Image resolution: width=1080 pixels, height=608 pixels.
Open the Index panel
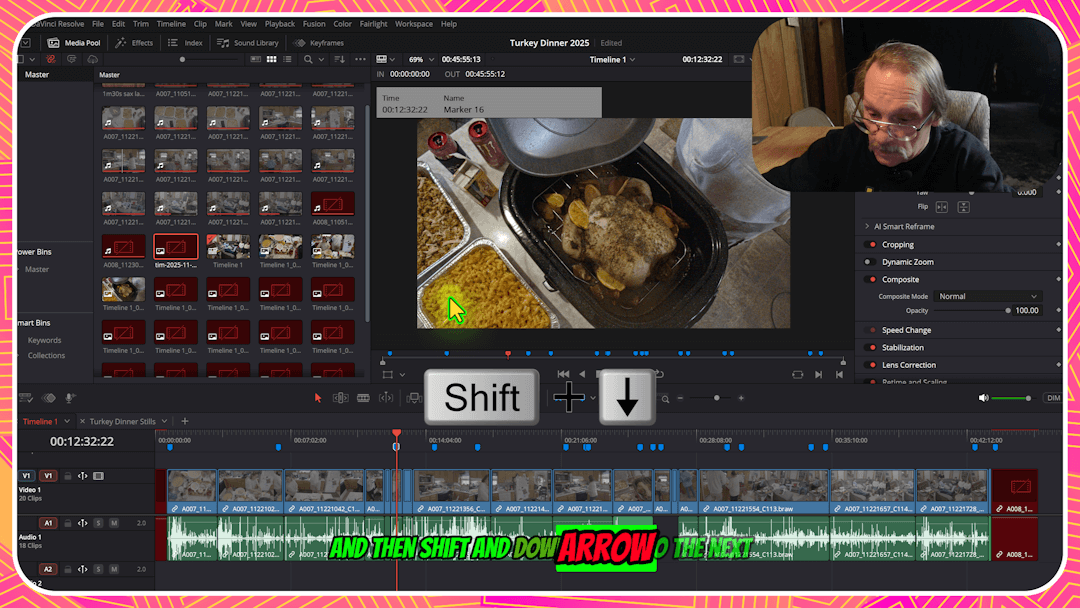[x=185, y=42]
